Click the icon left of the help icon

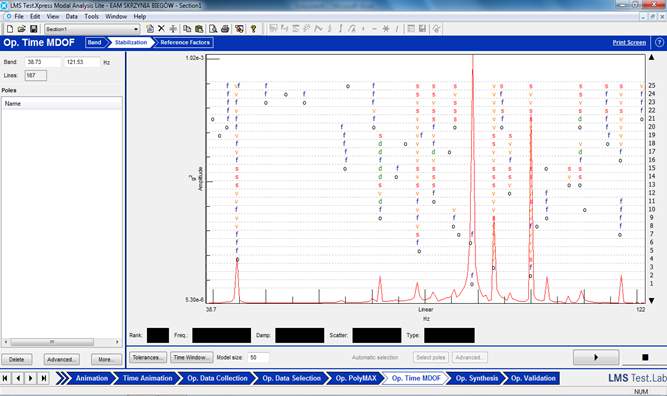pos(239,29)
